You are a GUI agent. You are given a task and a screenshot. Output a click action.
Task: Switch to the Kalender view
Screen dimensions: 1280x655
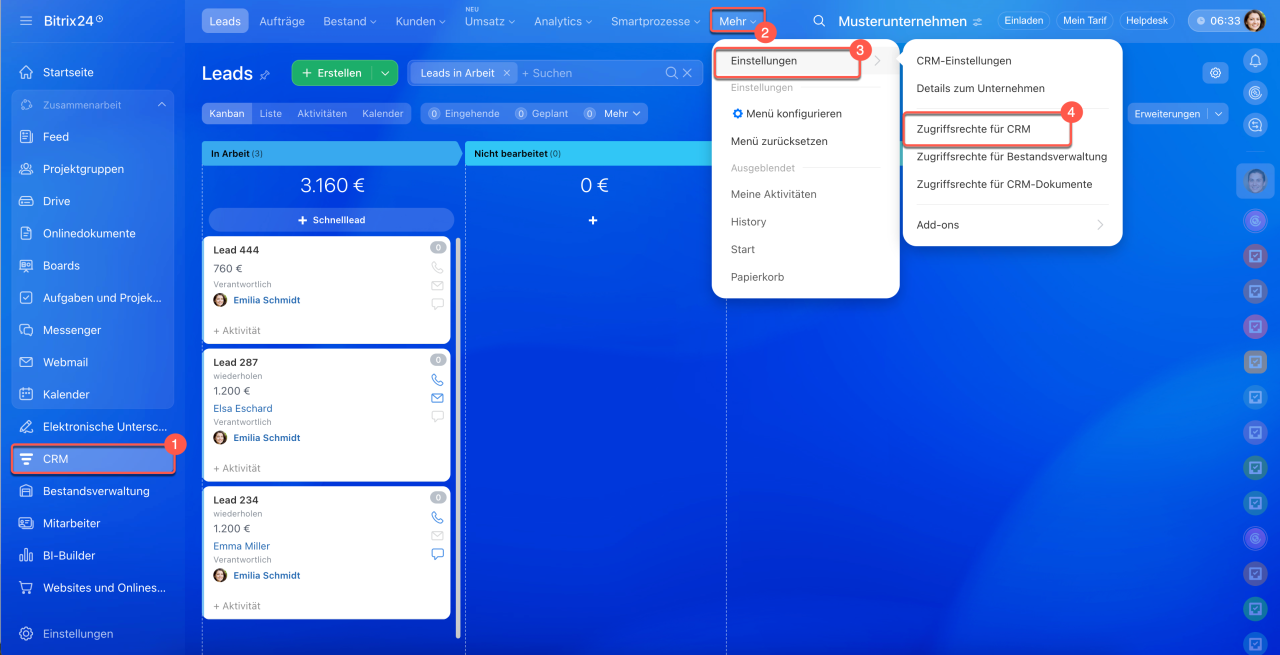[383, 114]
